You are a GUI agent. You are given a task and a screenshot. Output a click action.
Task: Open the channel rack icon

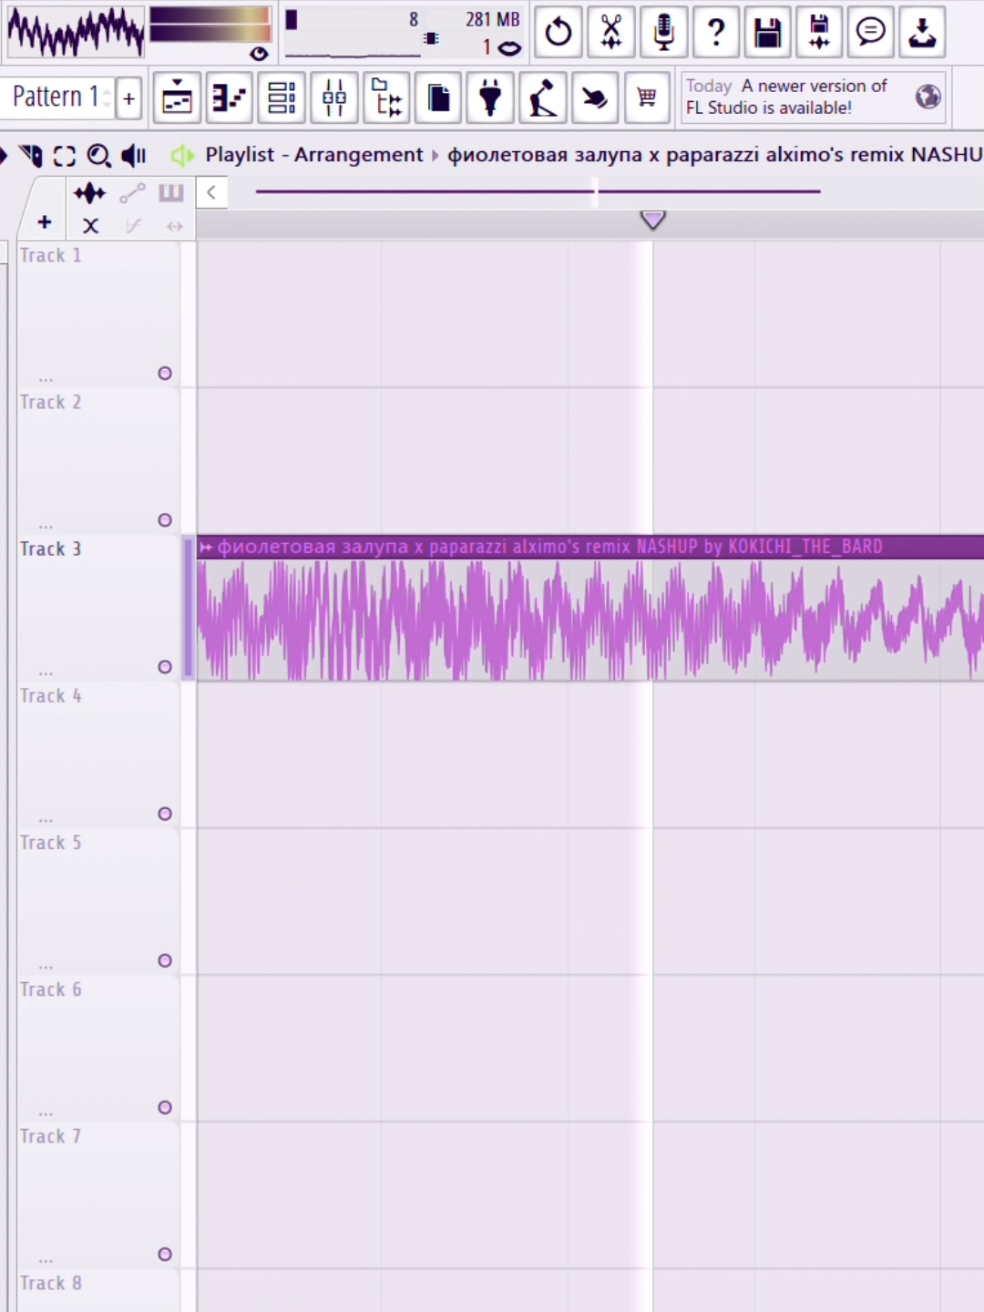click(282, 98)
